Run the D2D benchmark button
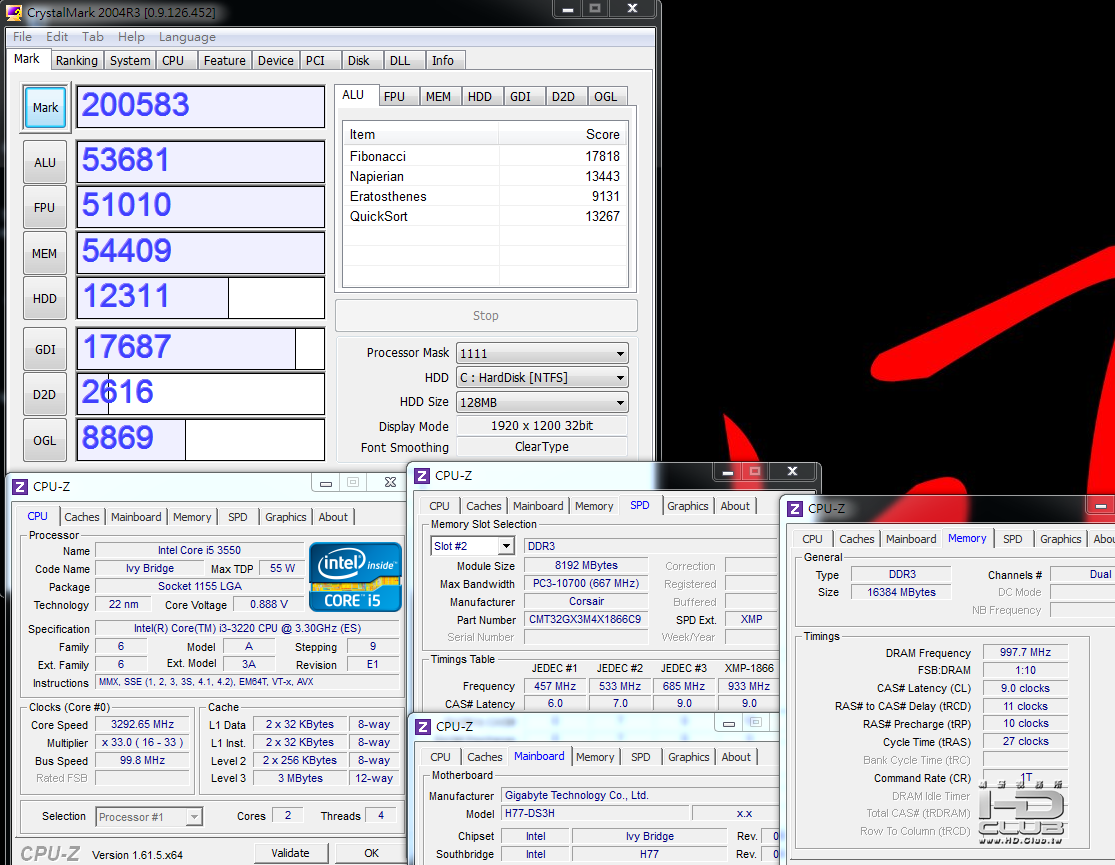 pos(45,394)
